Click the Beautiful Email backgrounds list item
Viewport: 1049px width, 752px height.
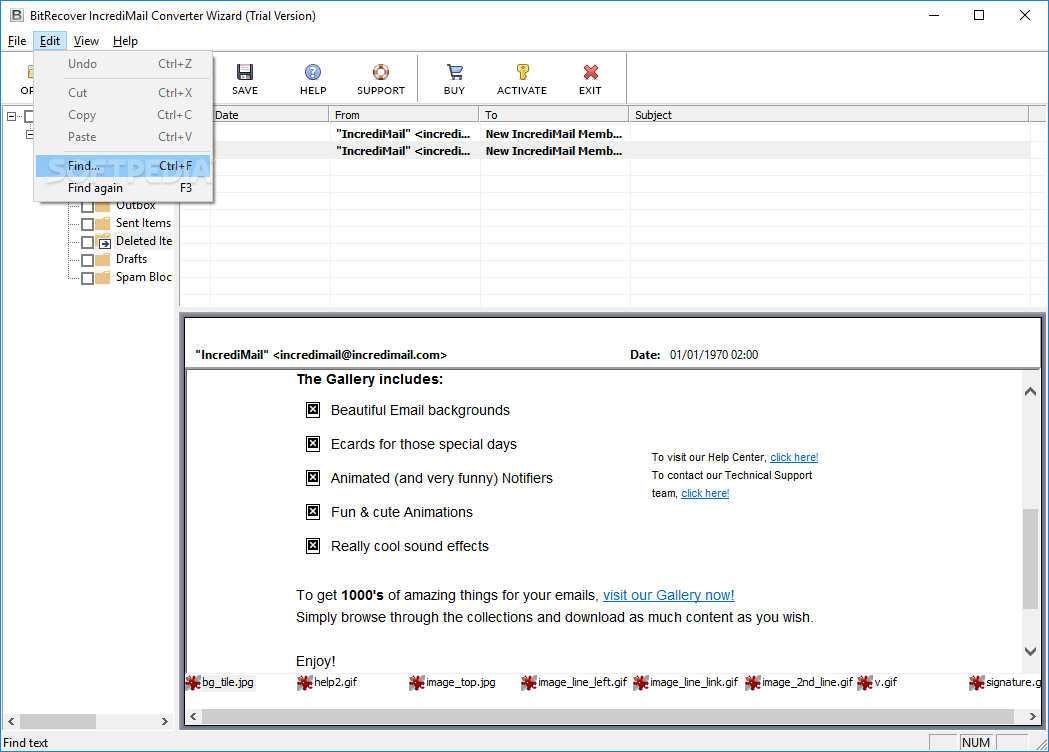pos(420,411)
